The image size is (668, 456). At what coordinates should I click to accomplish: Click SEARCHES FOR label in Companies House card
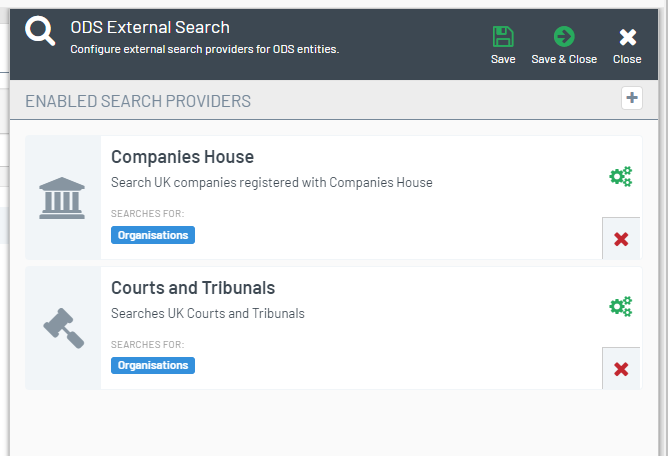[147, 214]
